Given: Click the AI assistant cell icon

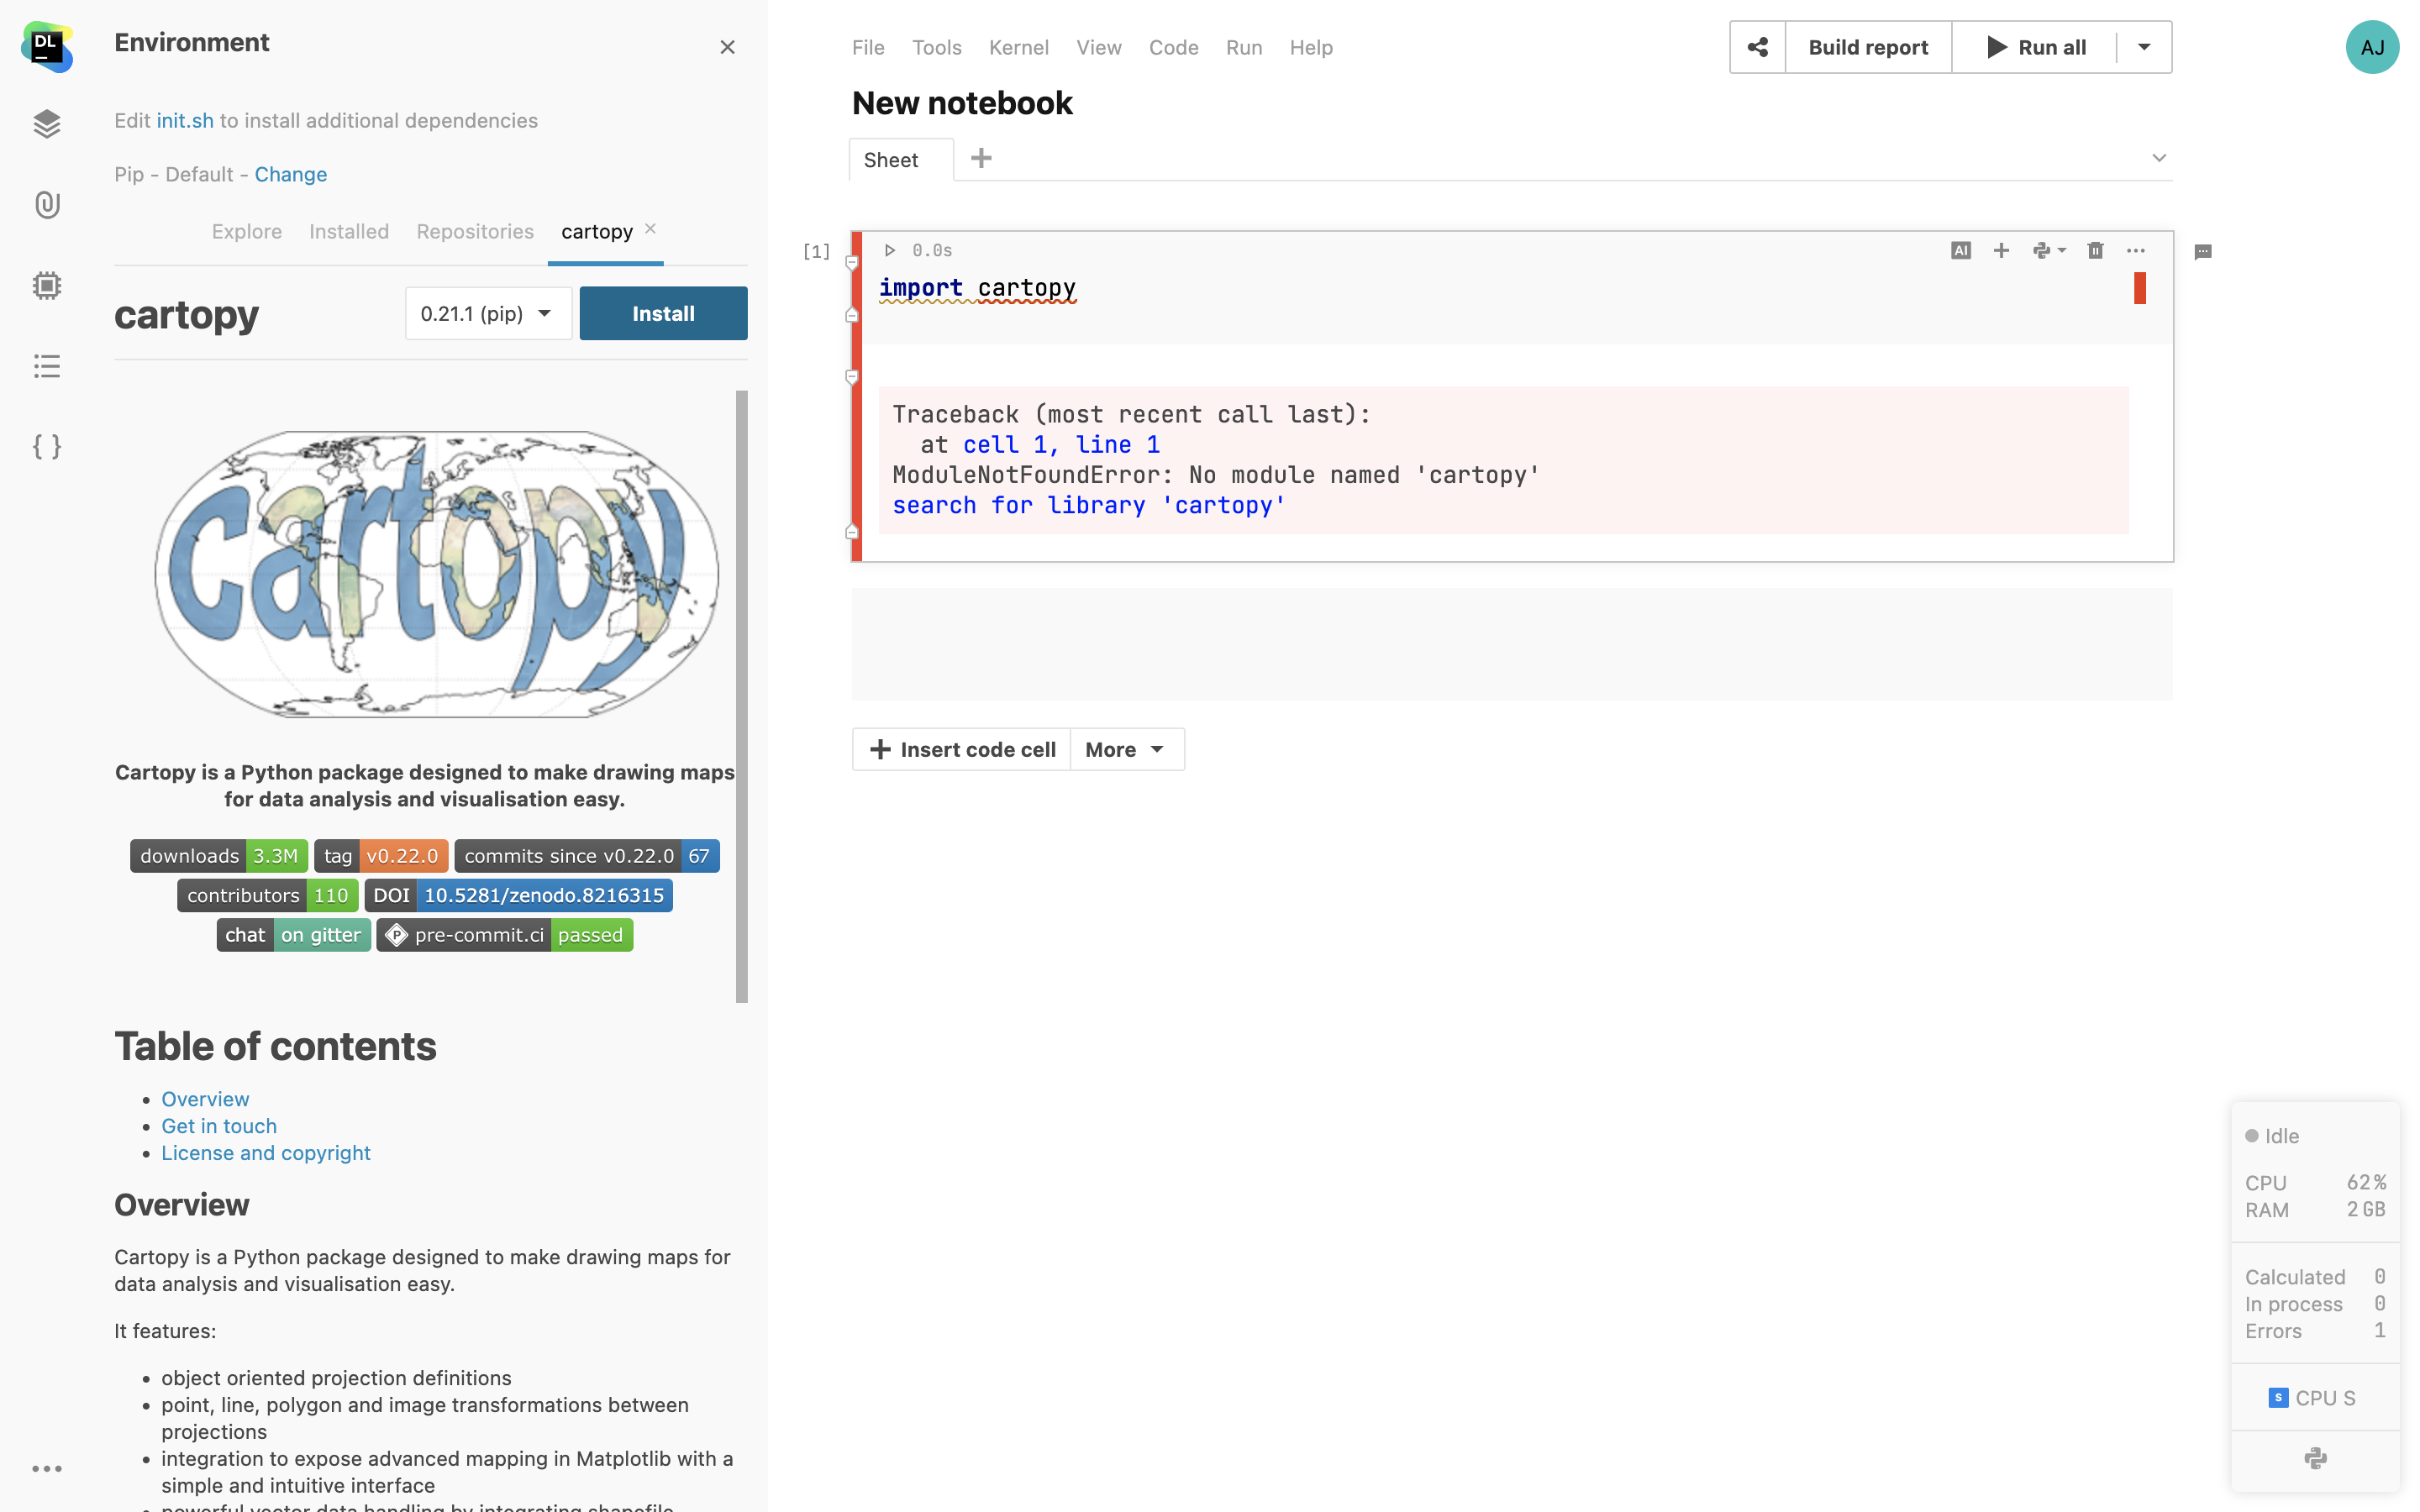Looking at the screenshot, I should (x=1960, y=250).
